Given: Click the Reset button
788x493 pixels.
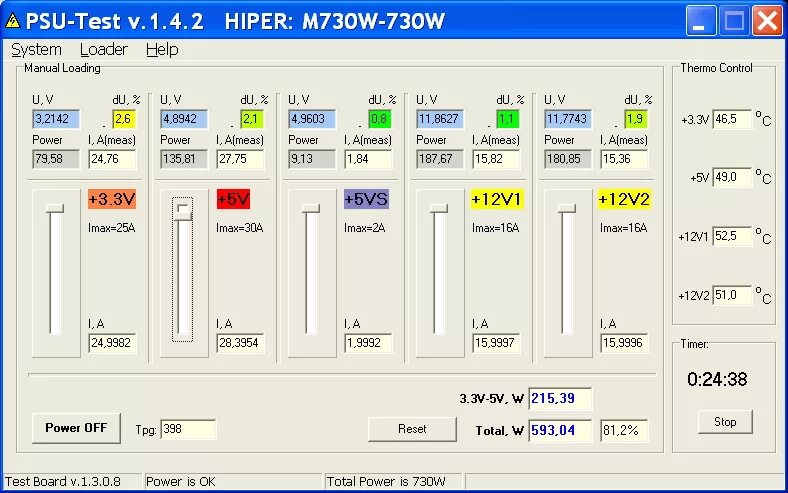Looking at the screenshot, I should point(412,429).
